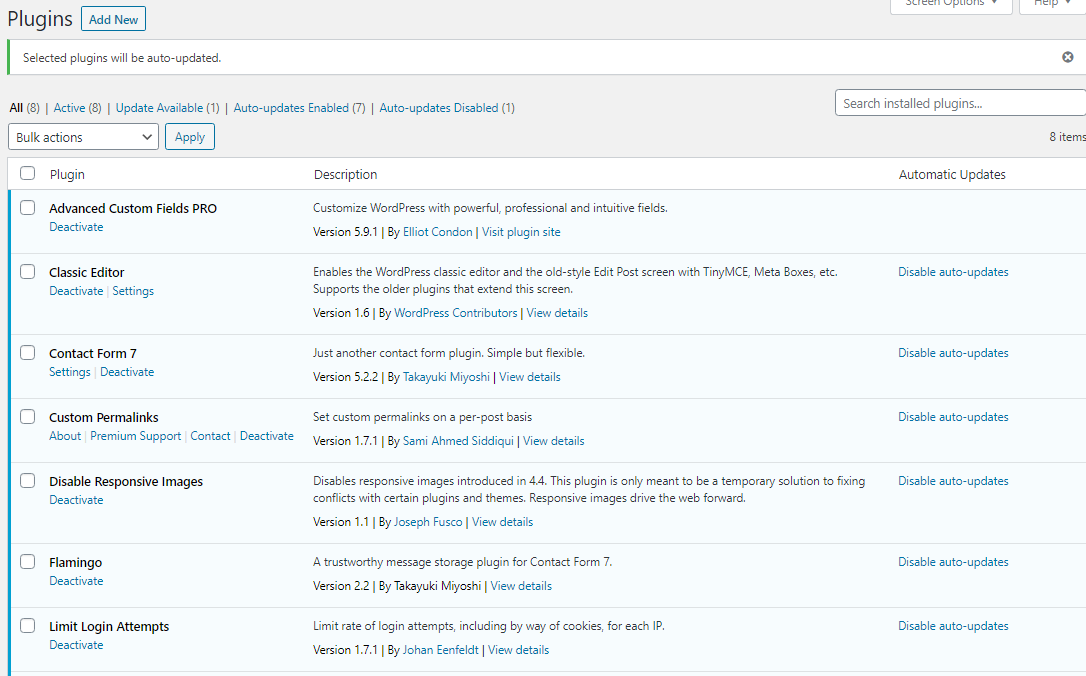
Task: Focus the Search installed plugins field
Action: pyautogui.click(x=960, y=103)
